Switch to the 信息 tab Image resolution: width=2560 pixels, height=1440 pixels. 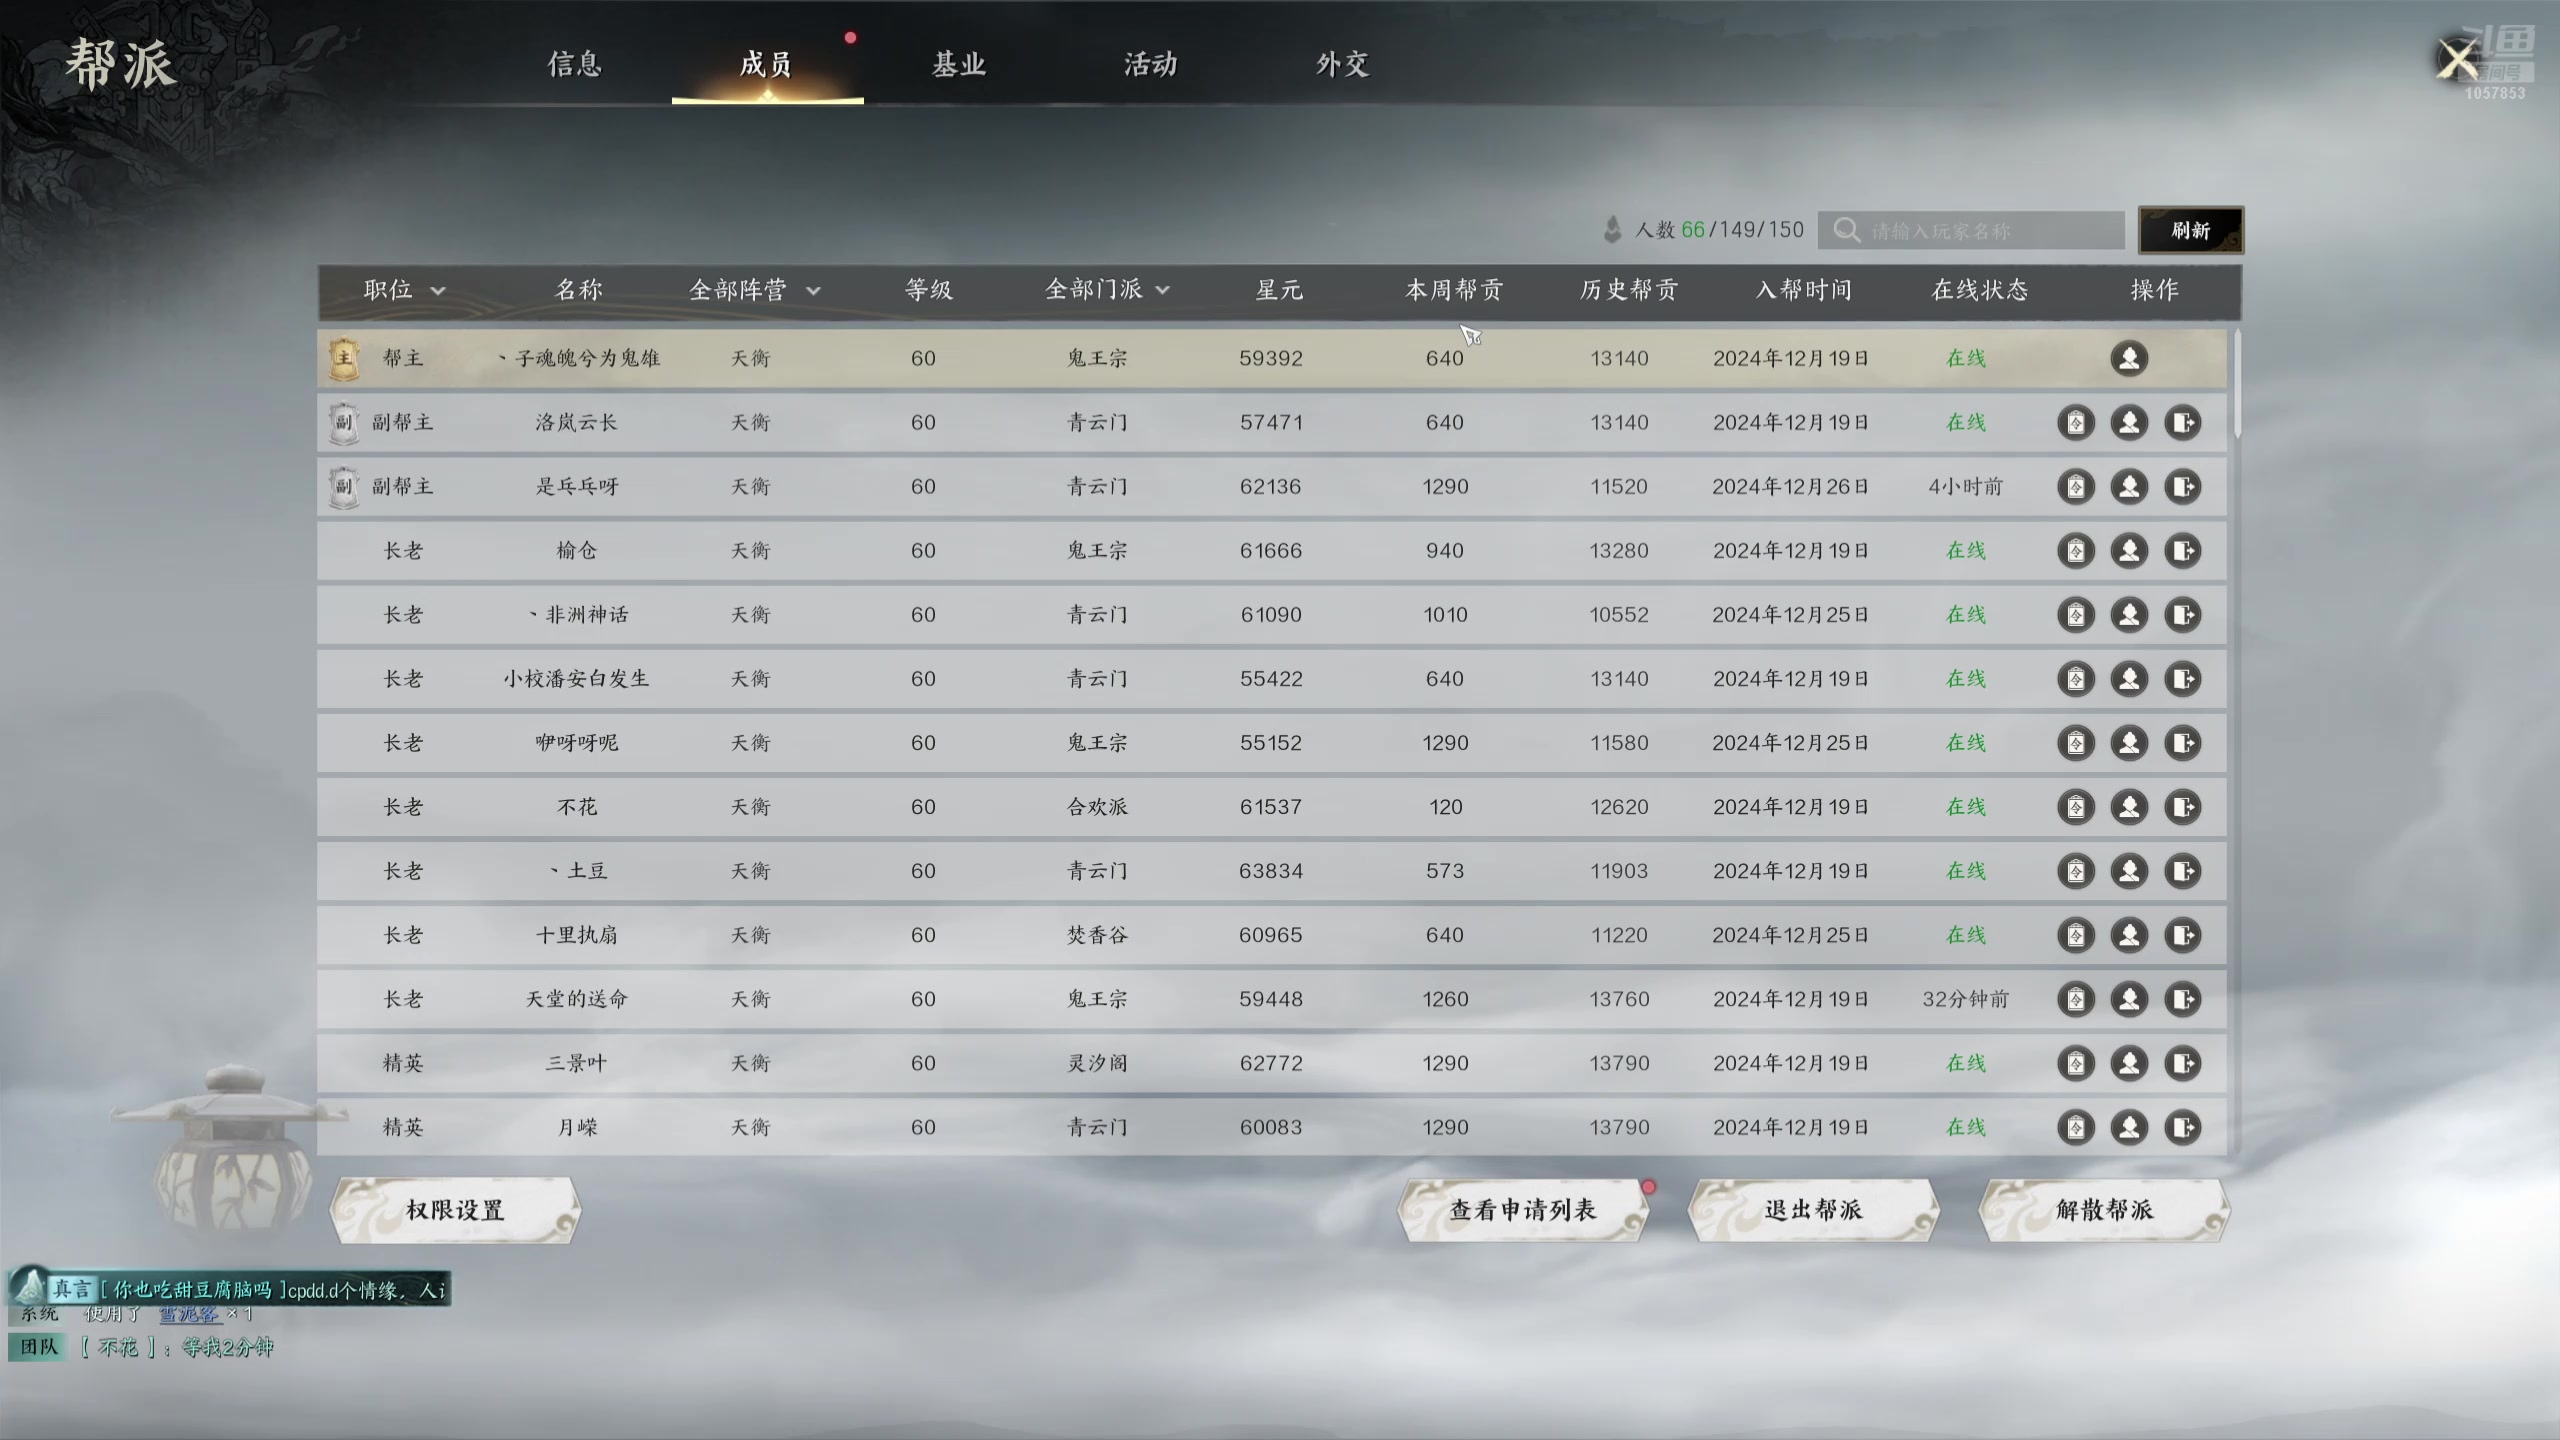pyautogui.click(x=575, y=64)
